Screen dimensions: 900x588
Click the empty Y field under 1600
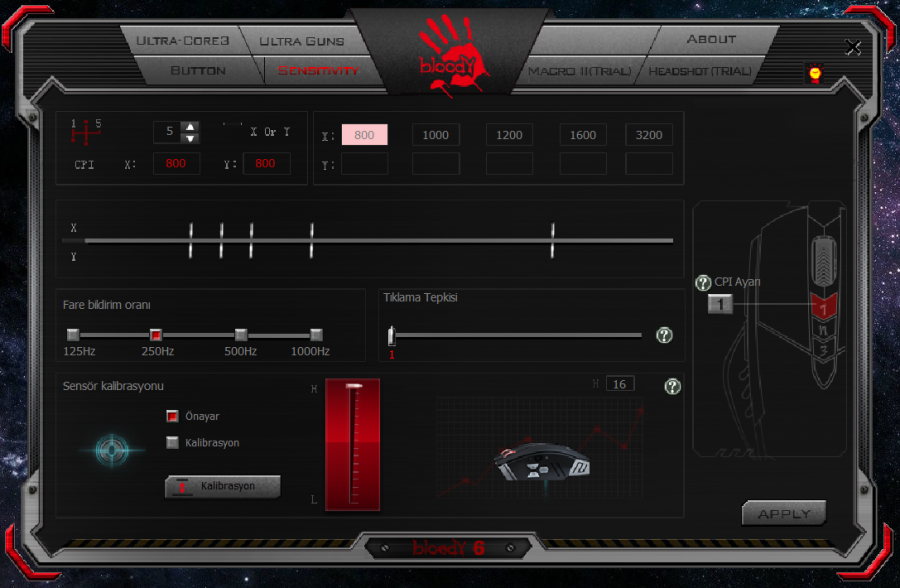tap(583, 164)
